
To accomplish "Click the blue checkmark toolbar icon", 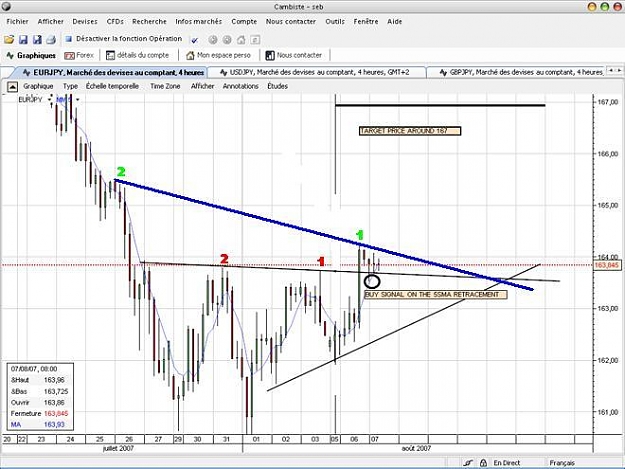I will [x=195, y=40].
